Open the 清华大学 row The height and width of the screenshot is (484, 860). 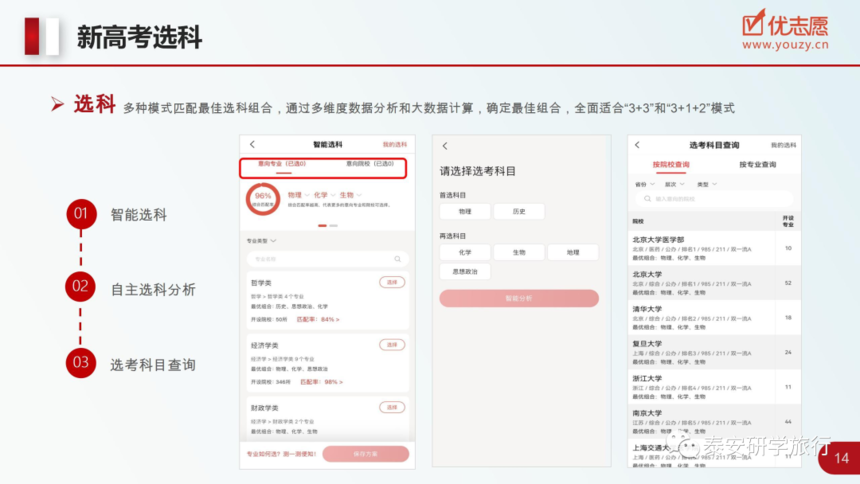(x=714, y=318)
